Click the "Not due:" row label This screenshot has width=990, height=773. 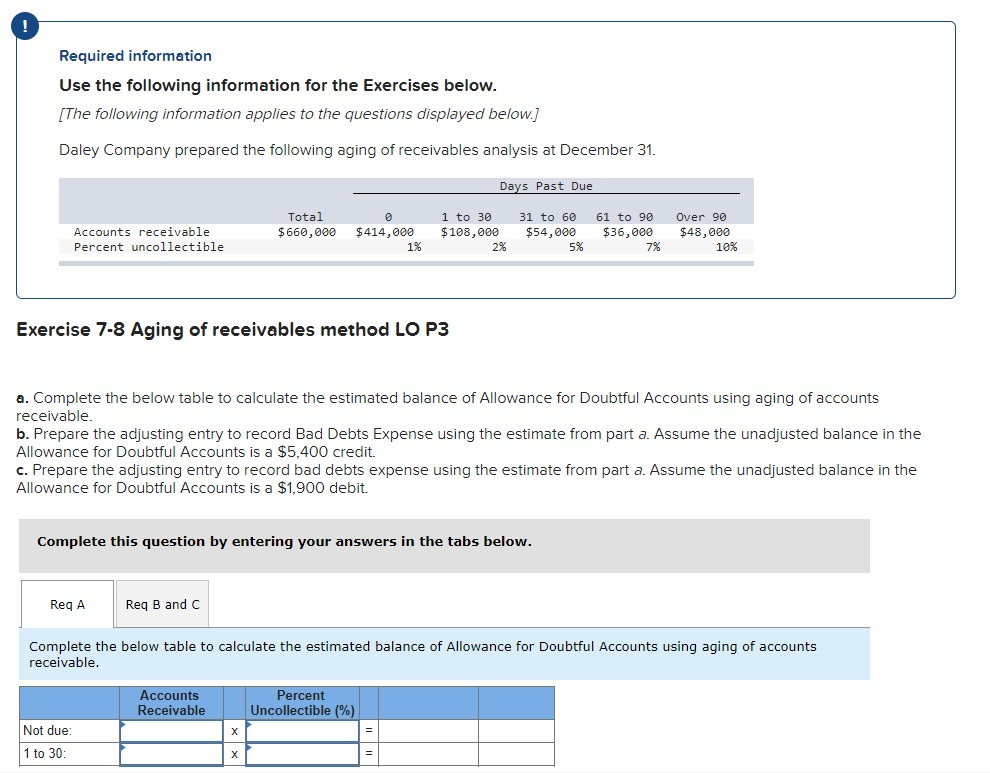point(47,731)
